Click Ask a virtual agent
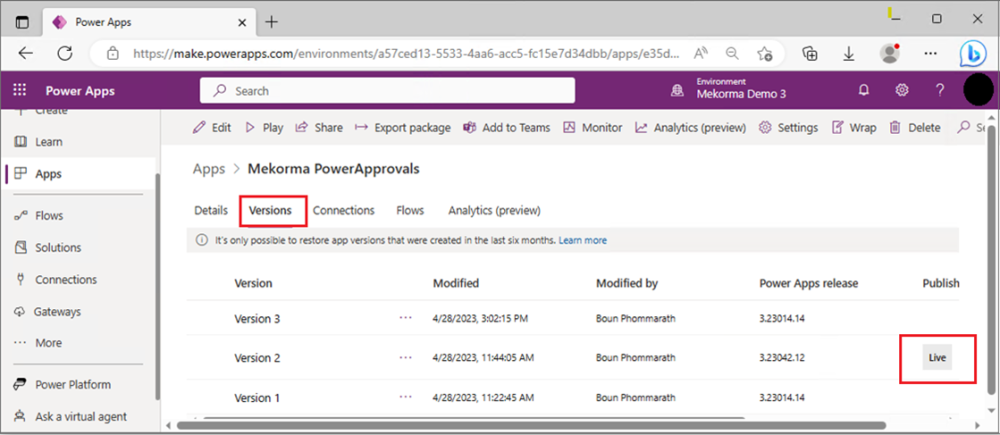This screenshot has width=1000, height=435. point(70,417)
